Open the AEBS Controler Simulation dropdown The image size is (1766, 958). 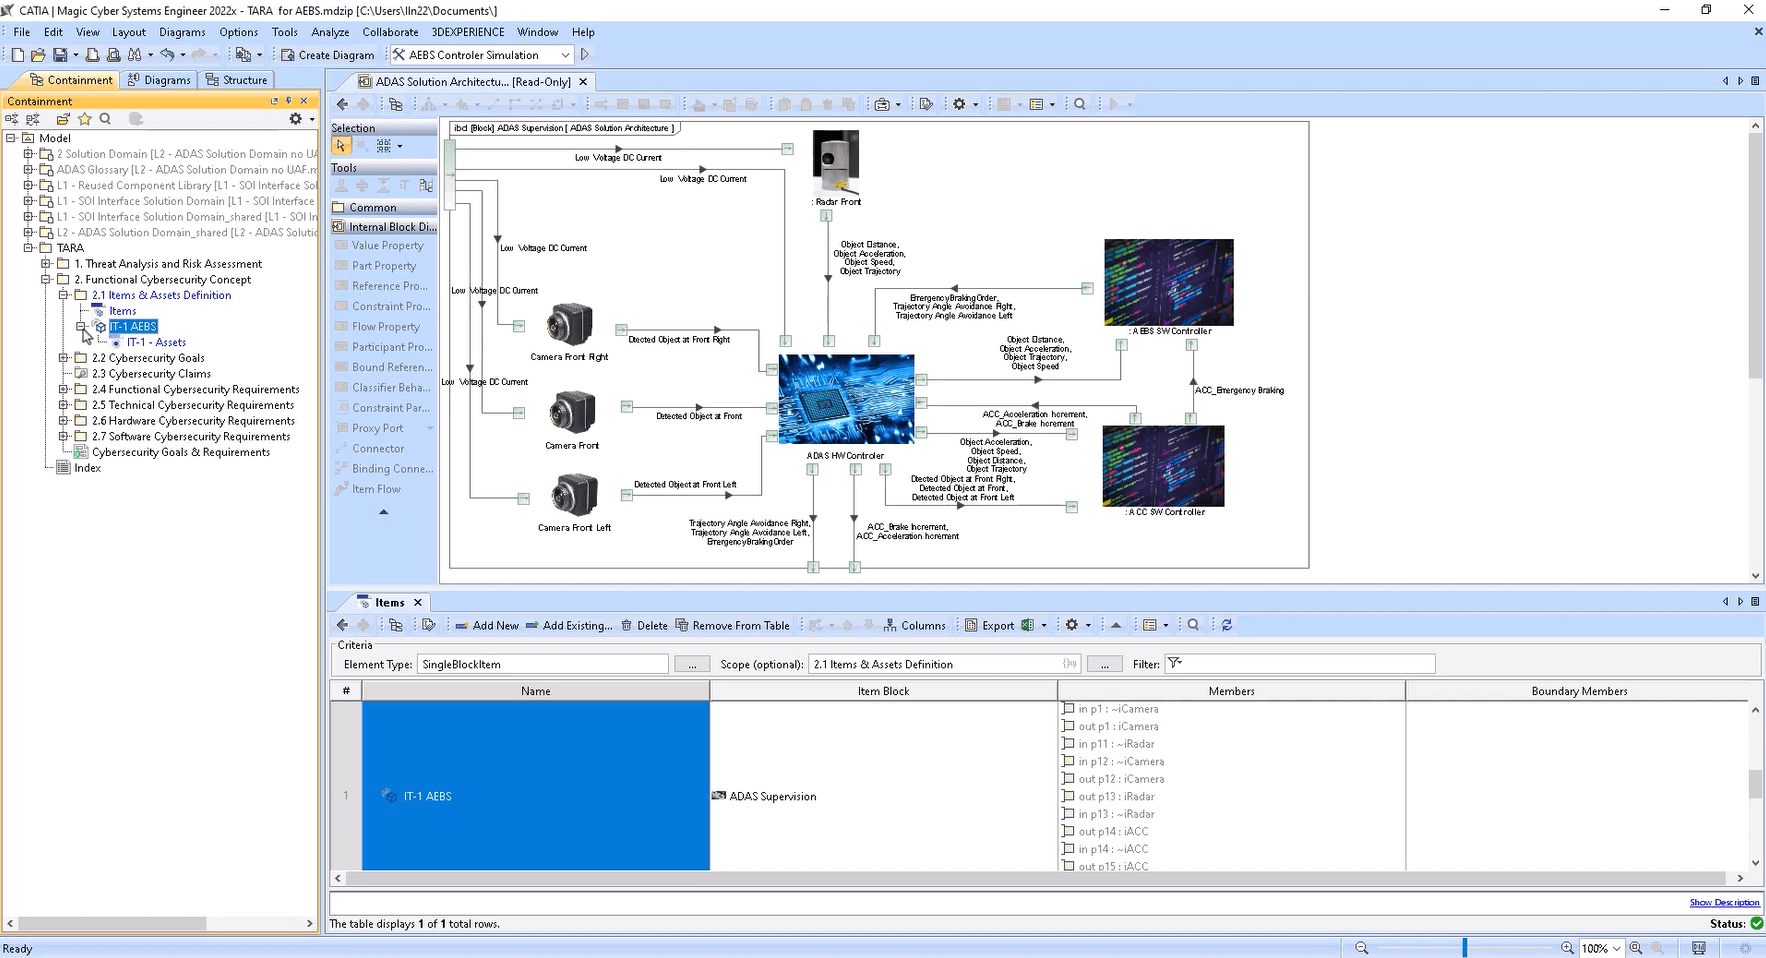tap(565, 55)
